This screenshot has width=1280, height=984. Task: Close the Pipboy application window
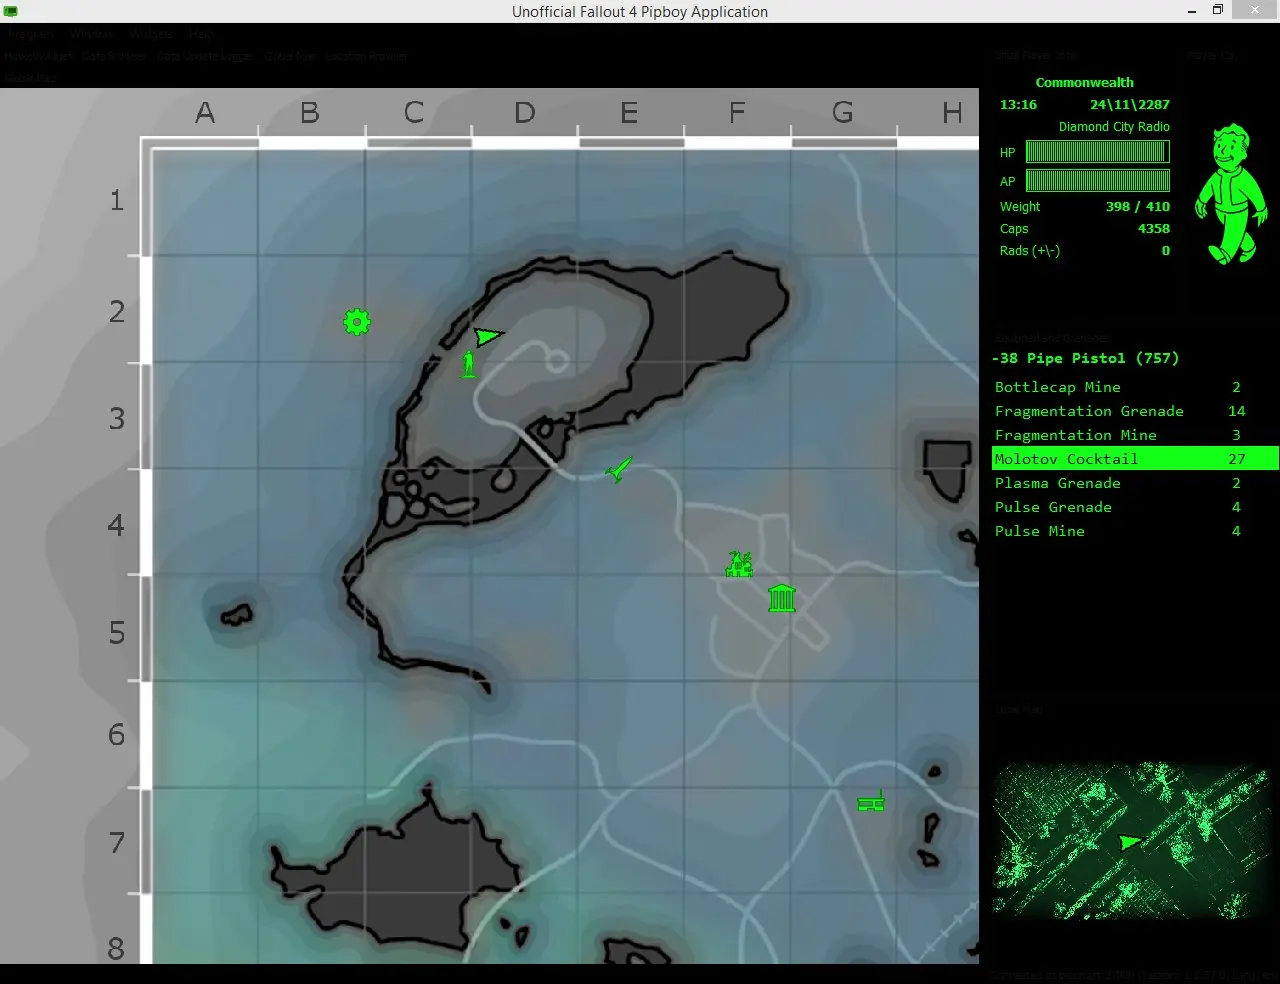click(x=1255, y=11)
